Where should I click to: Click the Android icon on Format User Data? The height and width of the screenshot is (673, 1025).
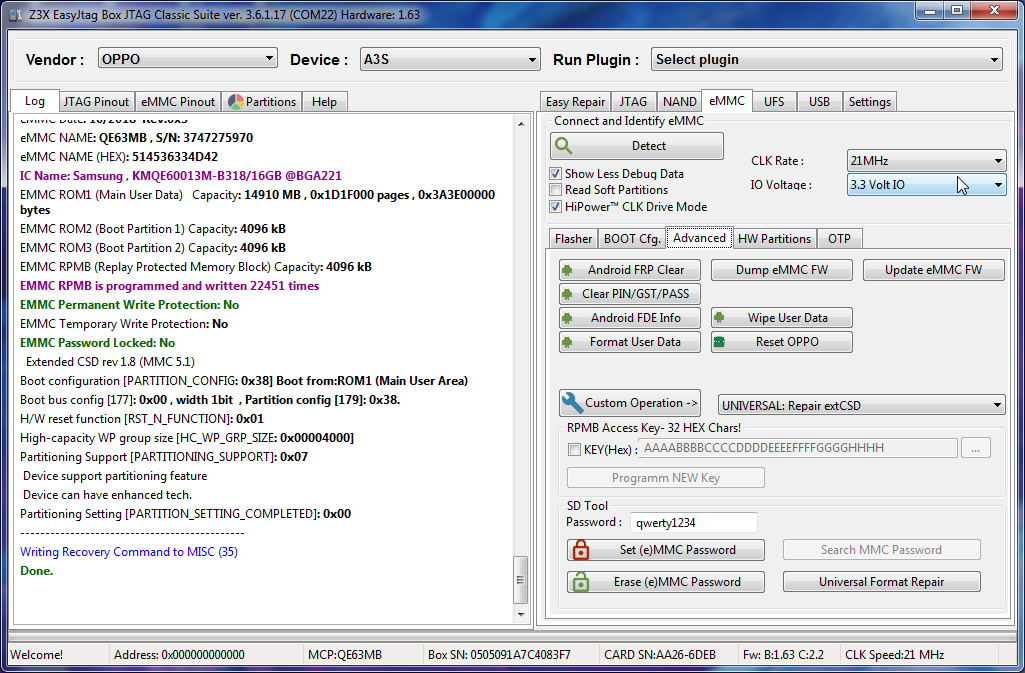567,342
